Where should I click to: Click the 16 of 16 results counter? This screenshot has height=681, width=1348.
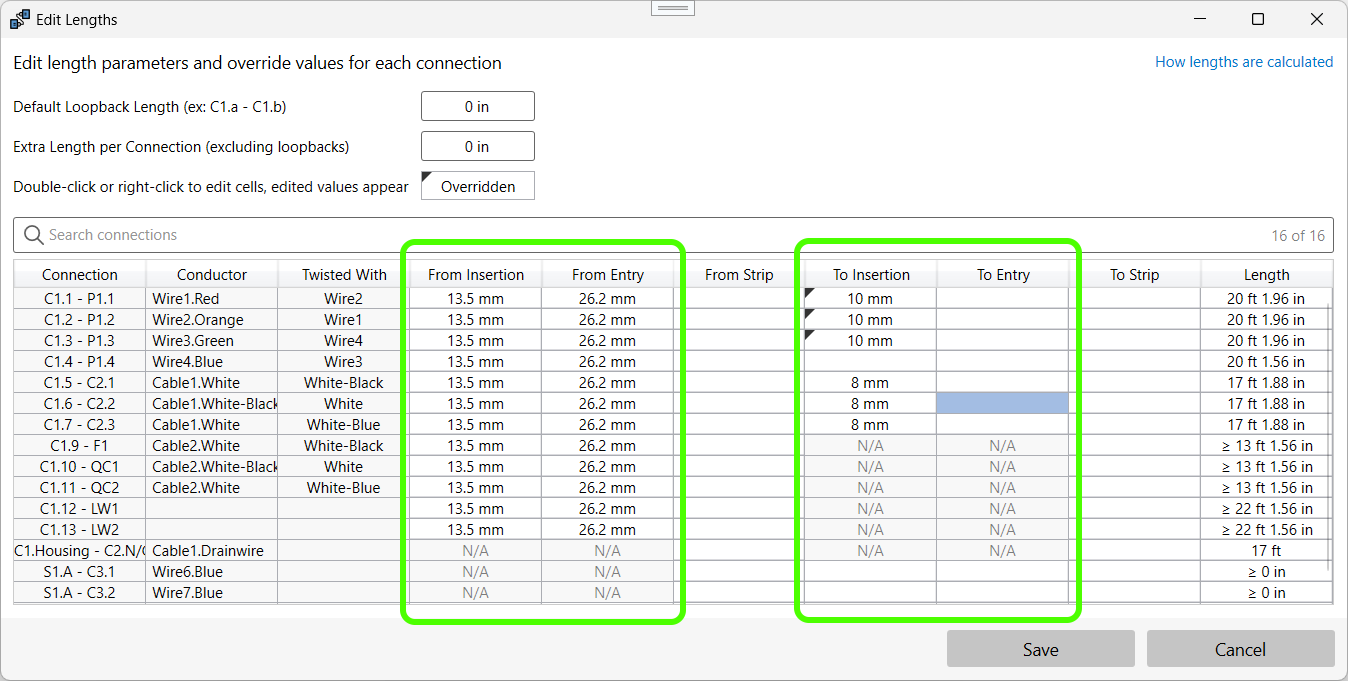1298,236
